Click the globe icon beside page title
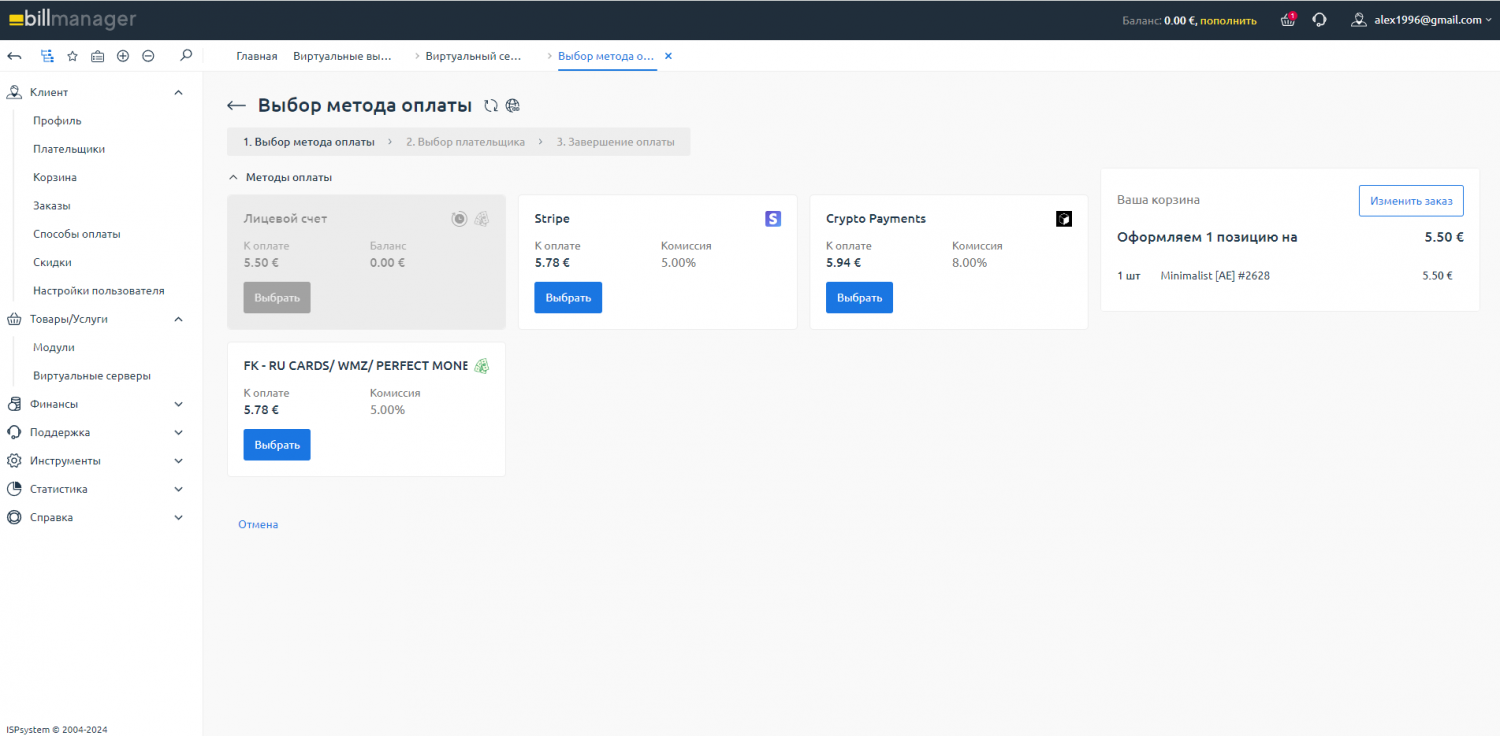 pos(513,106)
